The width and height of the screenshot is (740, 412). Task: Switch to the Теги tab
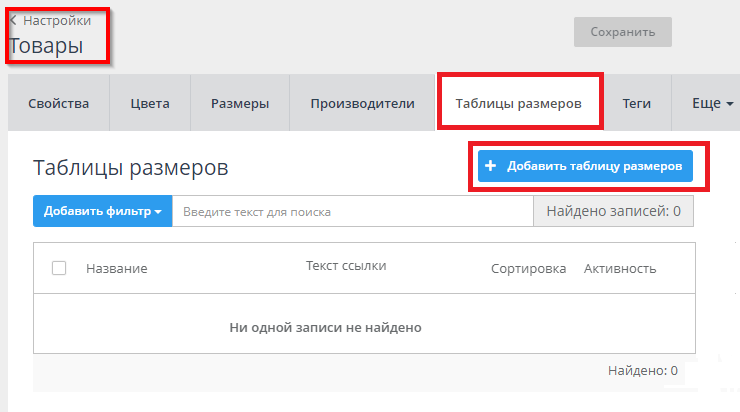[x=637, y=103]
